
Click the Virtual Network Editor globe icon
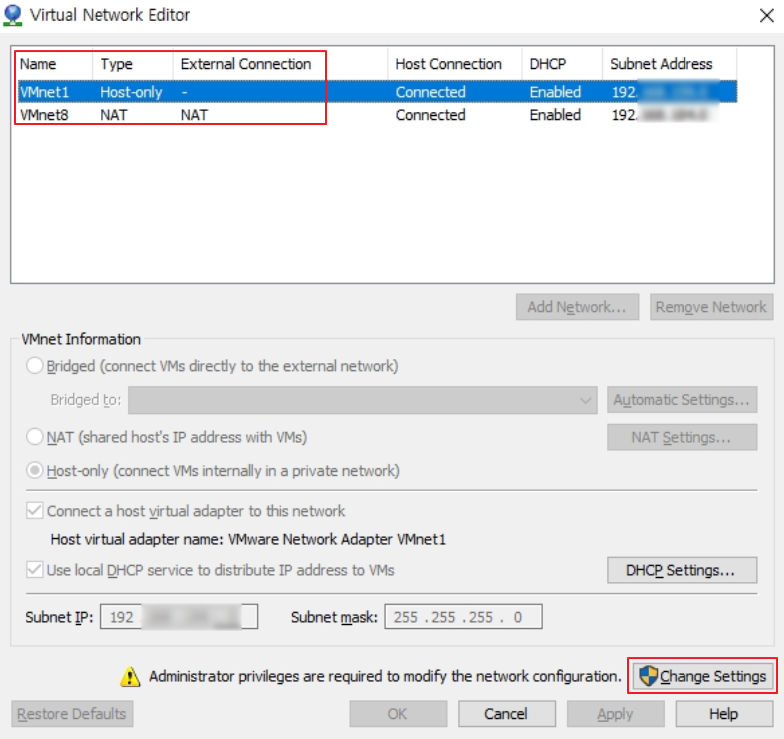point(12,15)
